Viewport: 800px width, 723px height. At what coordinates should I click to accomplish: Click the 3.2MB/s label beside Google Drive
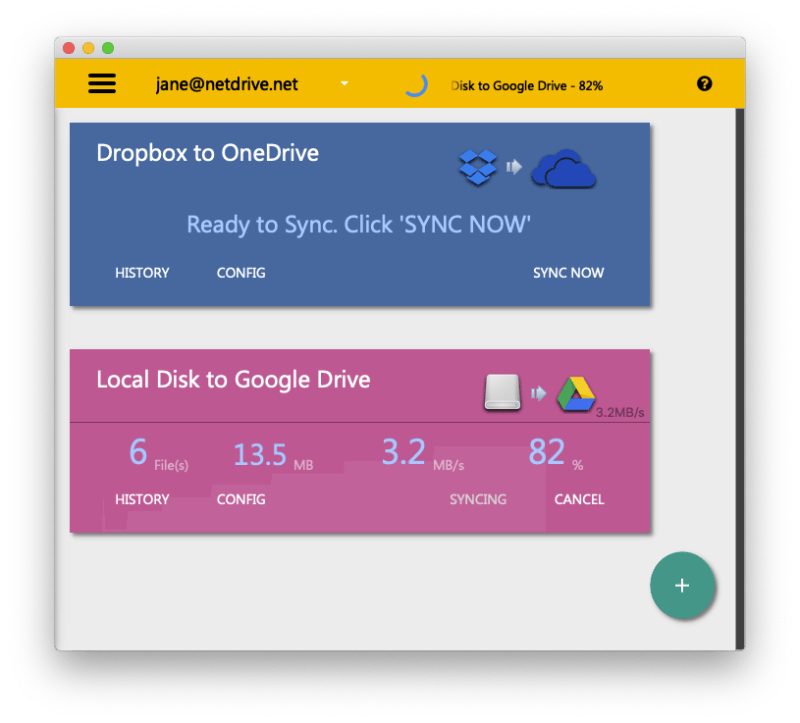pyautogui.click(x=620, y=412)
